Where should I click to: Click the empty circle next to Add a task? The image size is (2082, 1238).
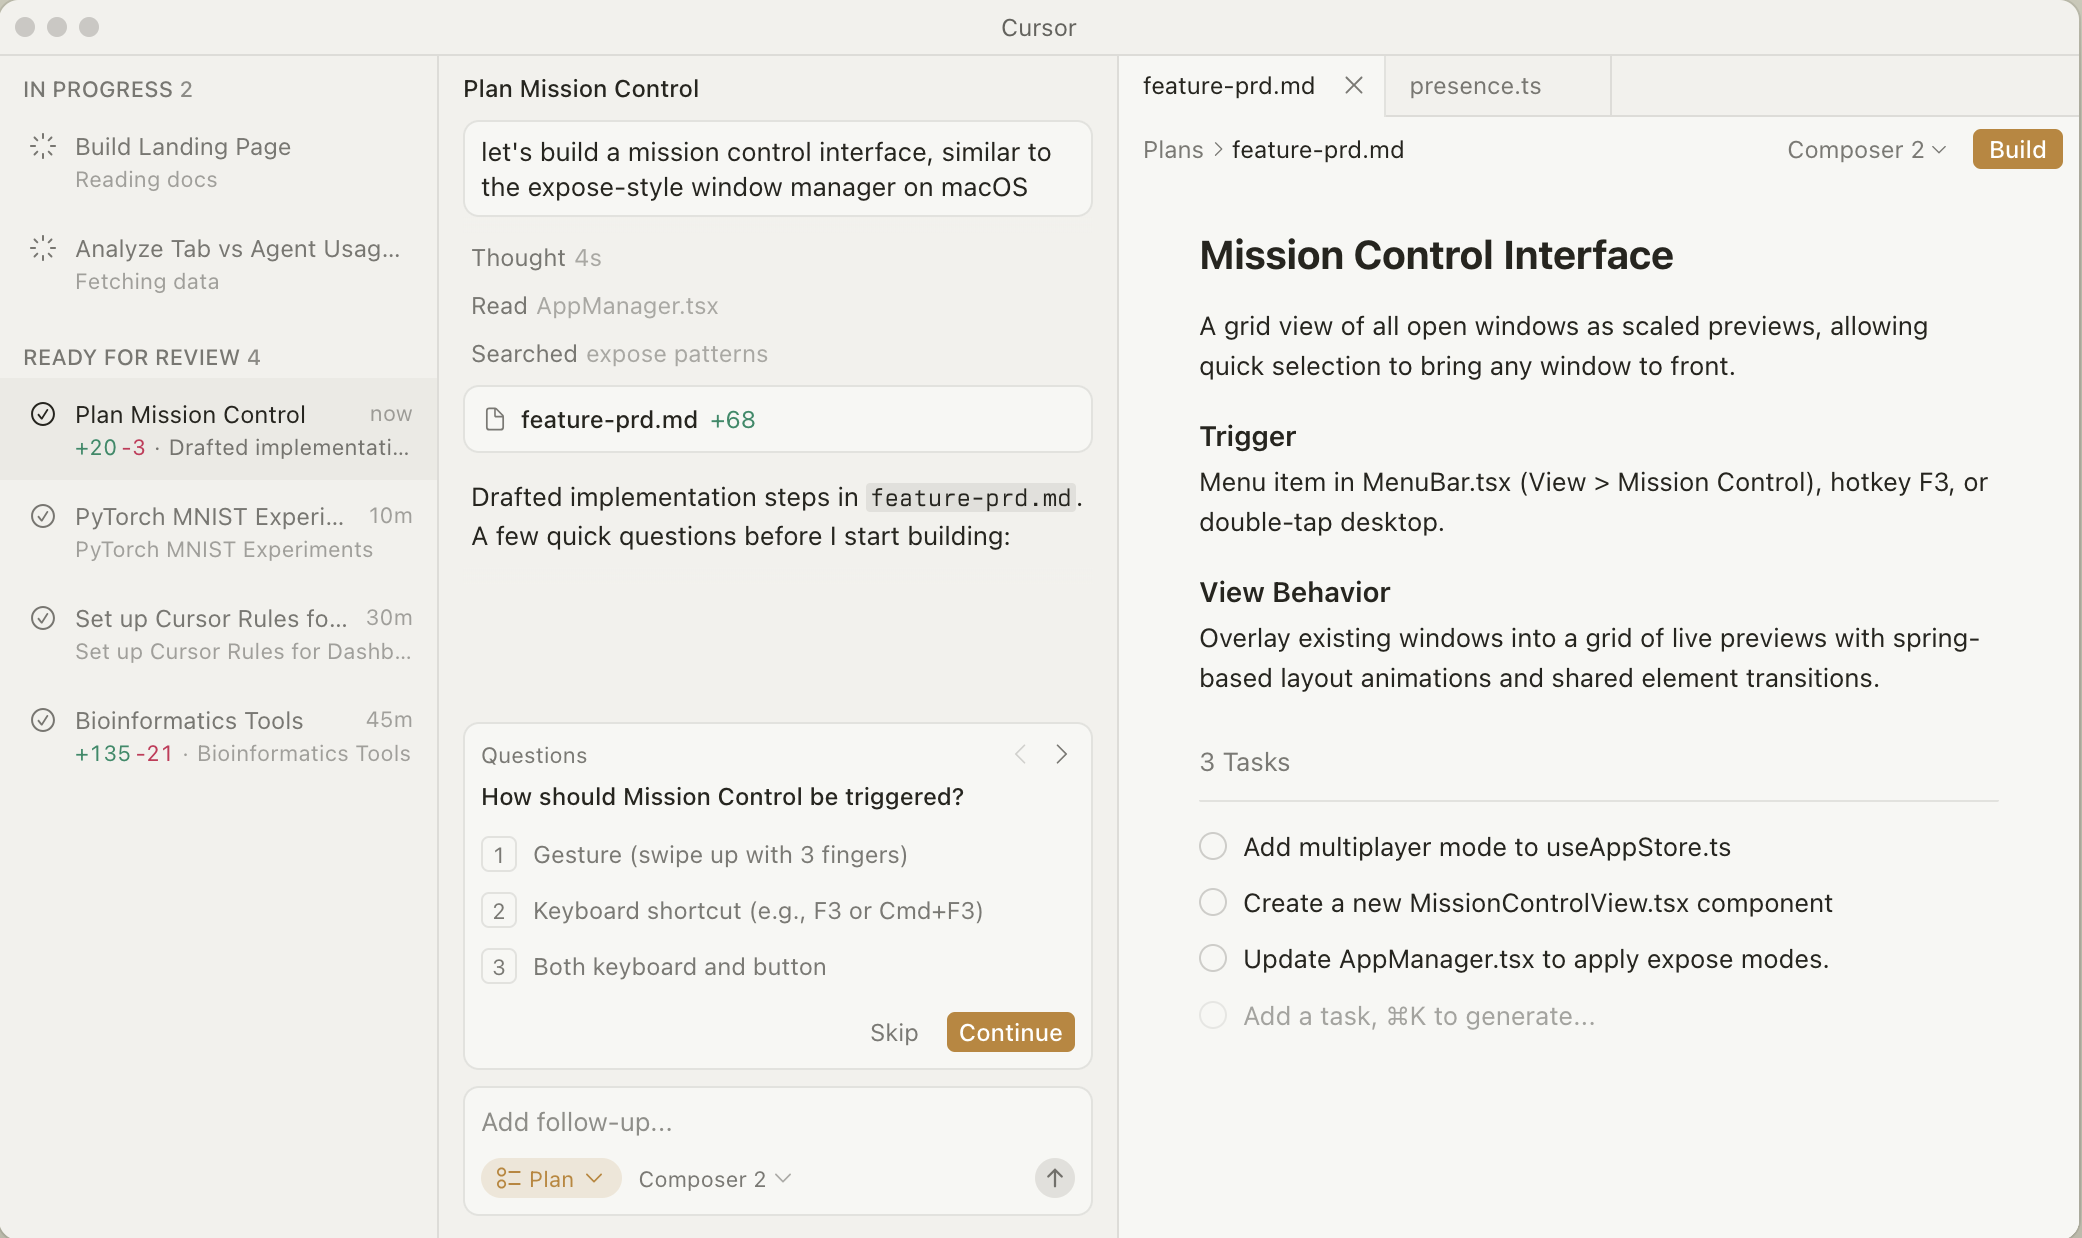1213,1016
